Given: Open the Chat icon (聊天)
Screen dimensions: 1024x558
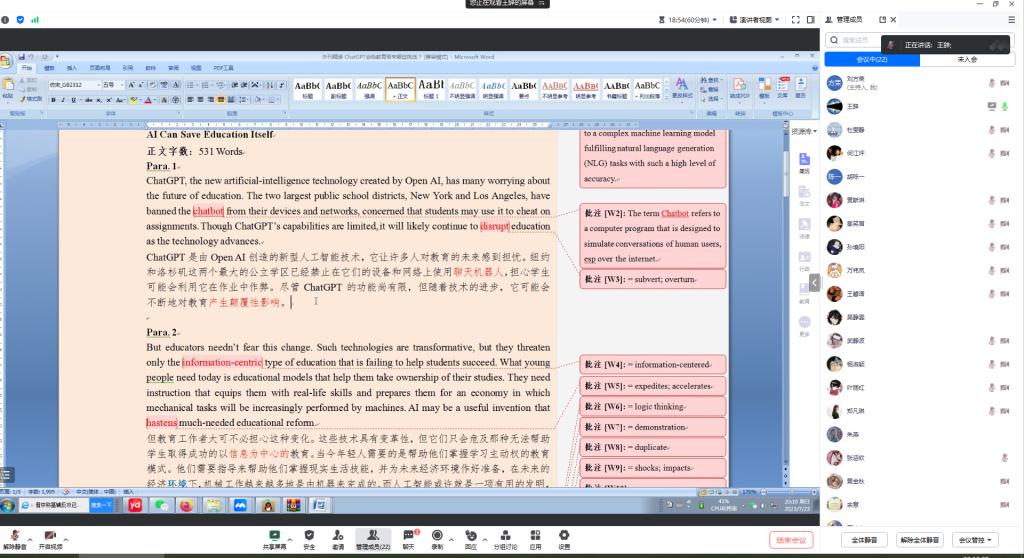Looking at the screenshot, I should coord(408,536).
